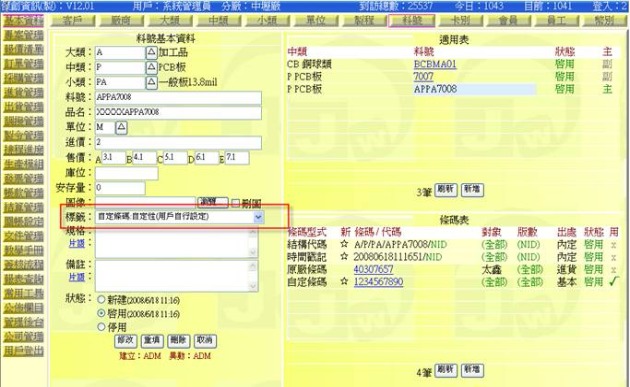630x387 pixels.
Task: Switch to the 員工 tab
Action: [x=557, y=20]
